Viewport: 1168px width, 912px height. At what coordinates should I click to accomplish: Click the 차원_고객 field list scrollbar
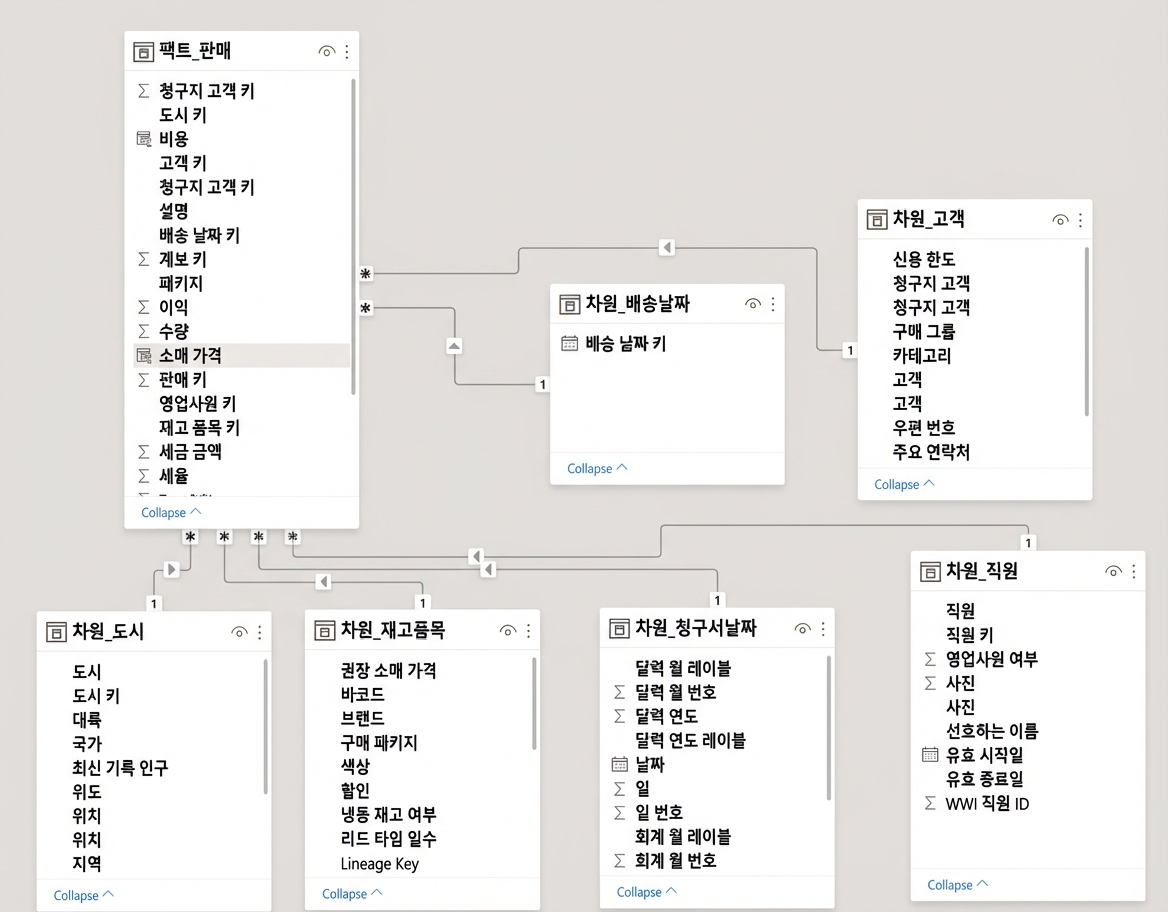pos(1087,332)
